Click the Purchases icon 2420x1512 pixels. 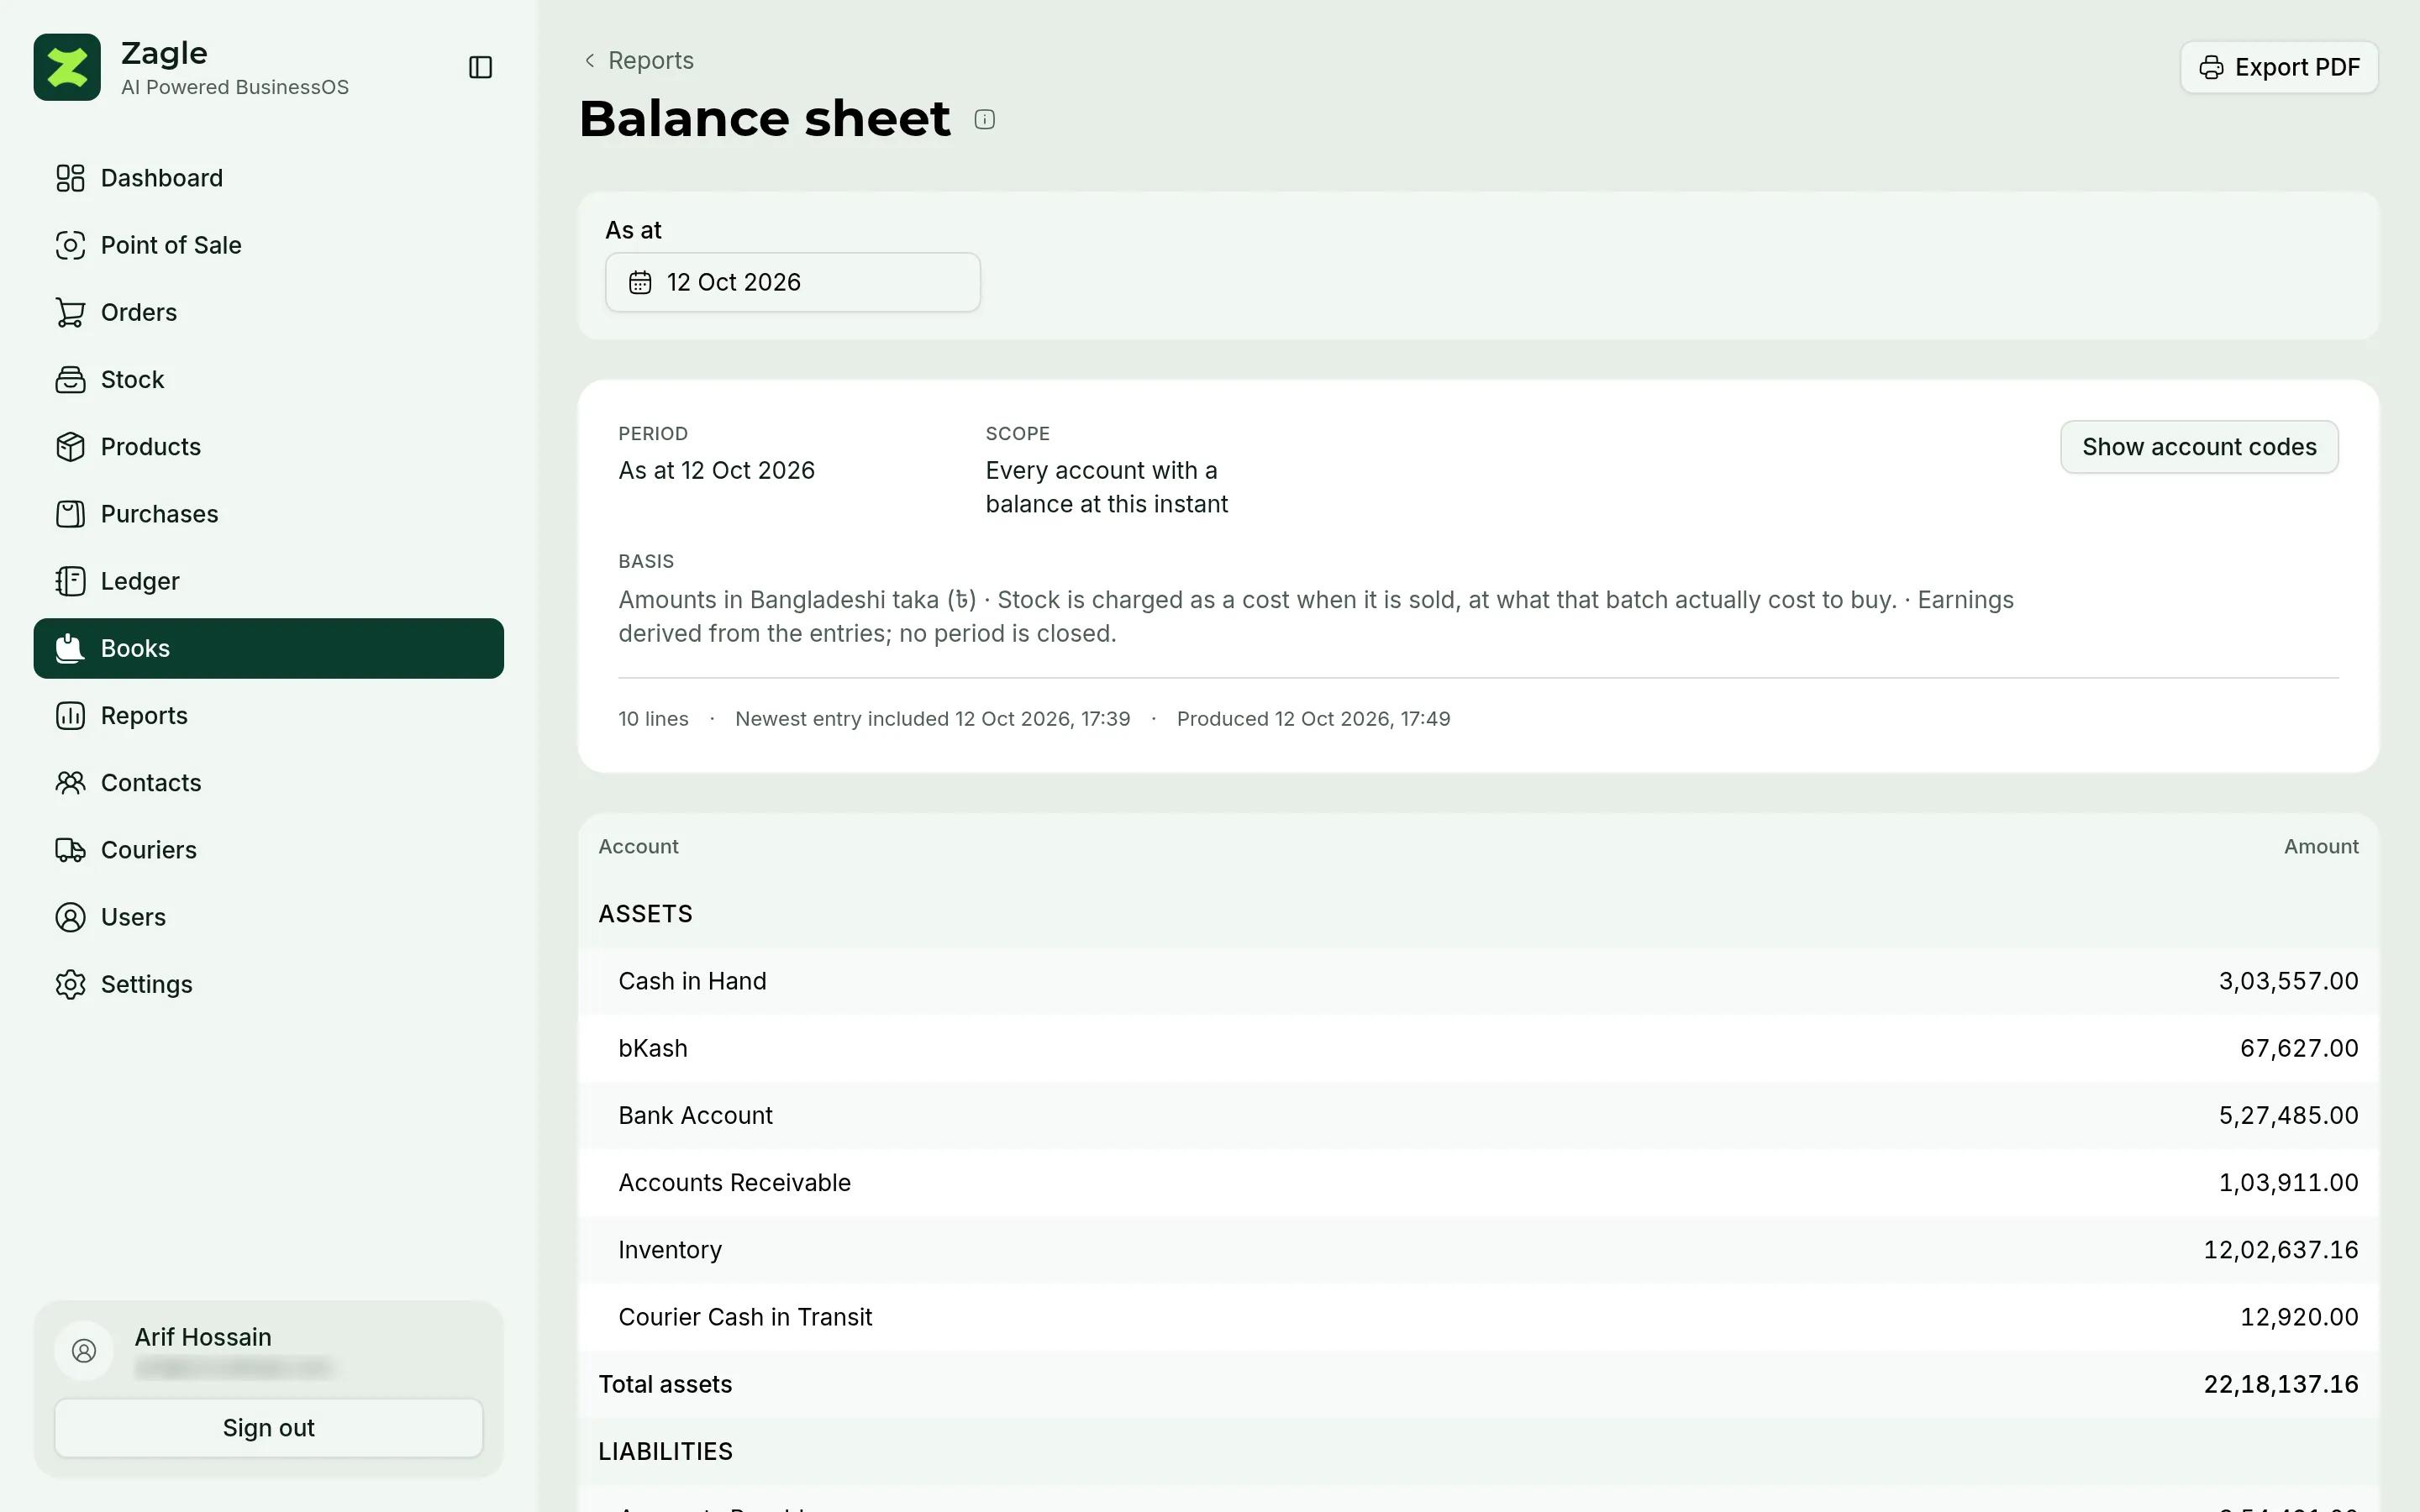click(x=70, y=514)
